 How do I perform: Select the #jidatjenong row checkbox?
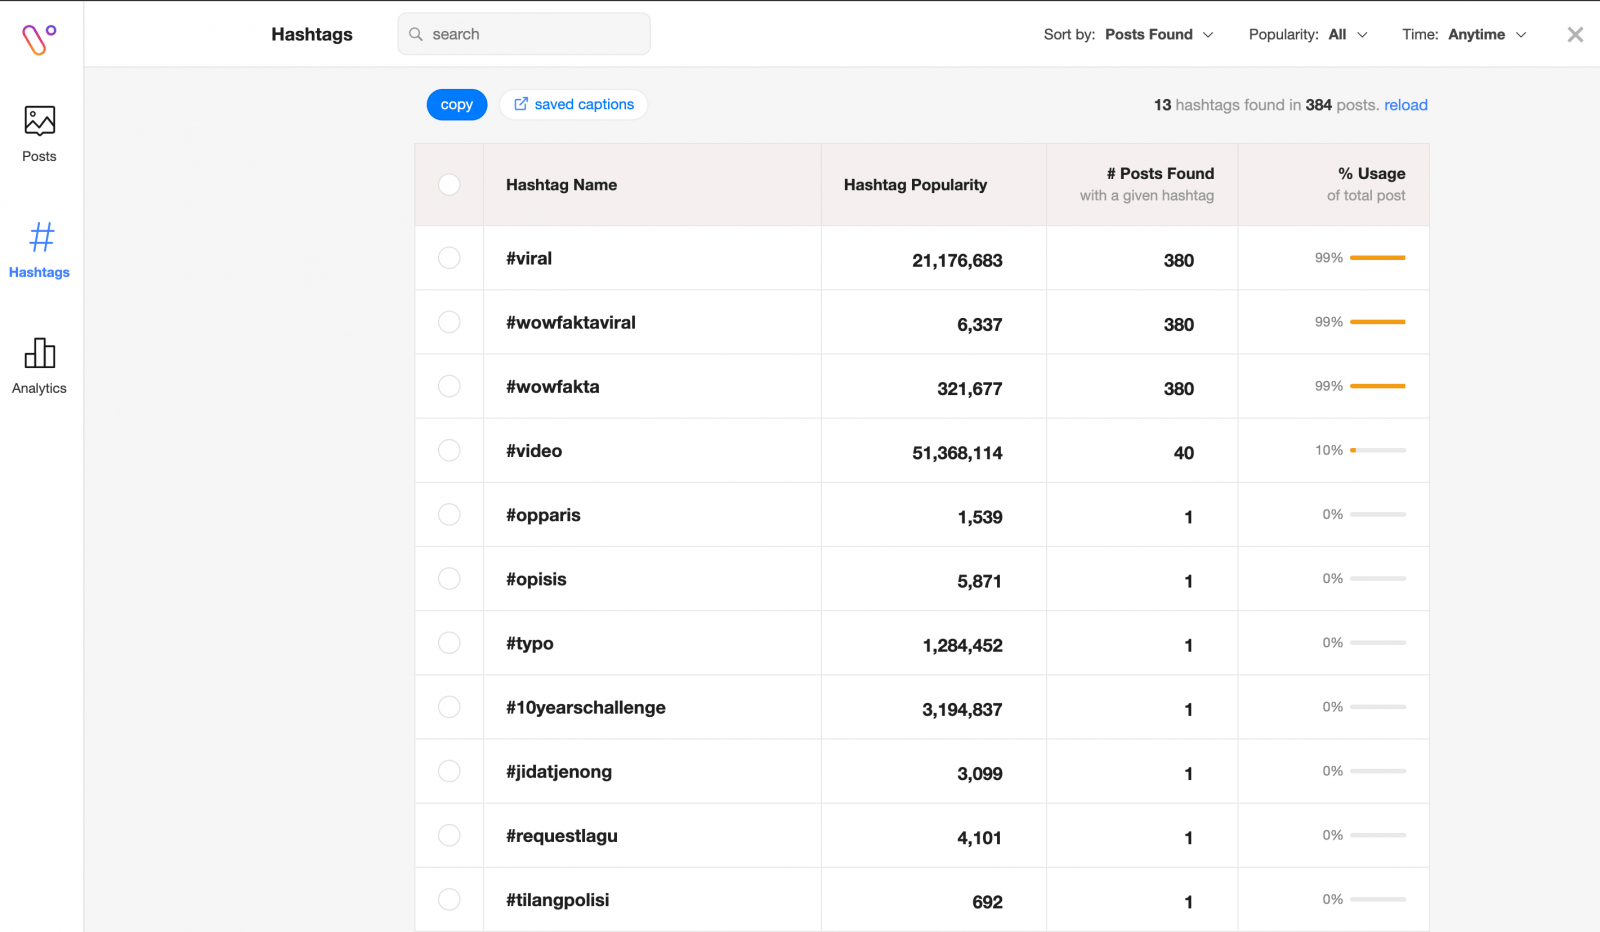pyautogui.click(x=449, y=771)
